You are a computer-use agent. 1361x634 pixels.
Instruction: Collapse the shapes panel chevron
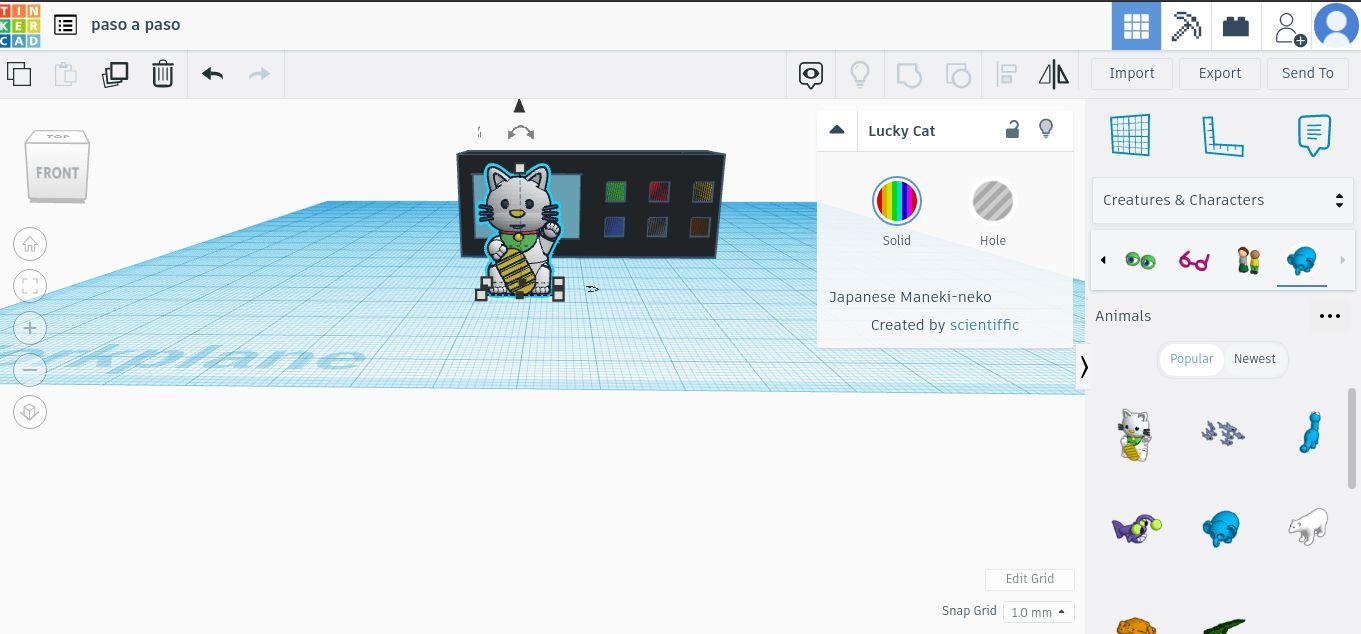click(x=1084, y=367)
